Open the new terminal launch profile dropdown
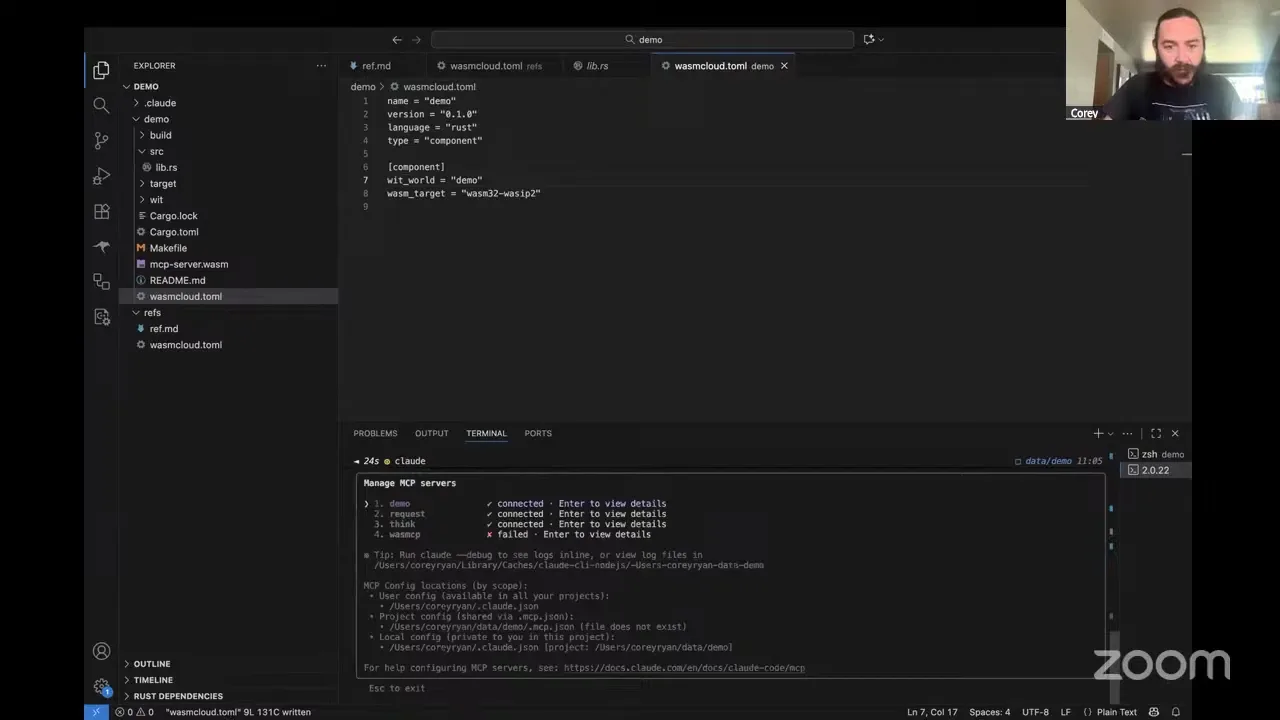Viewport: 1280px width, 720px height. click(1110, 434)
